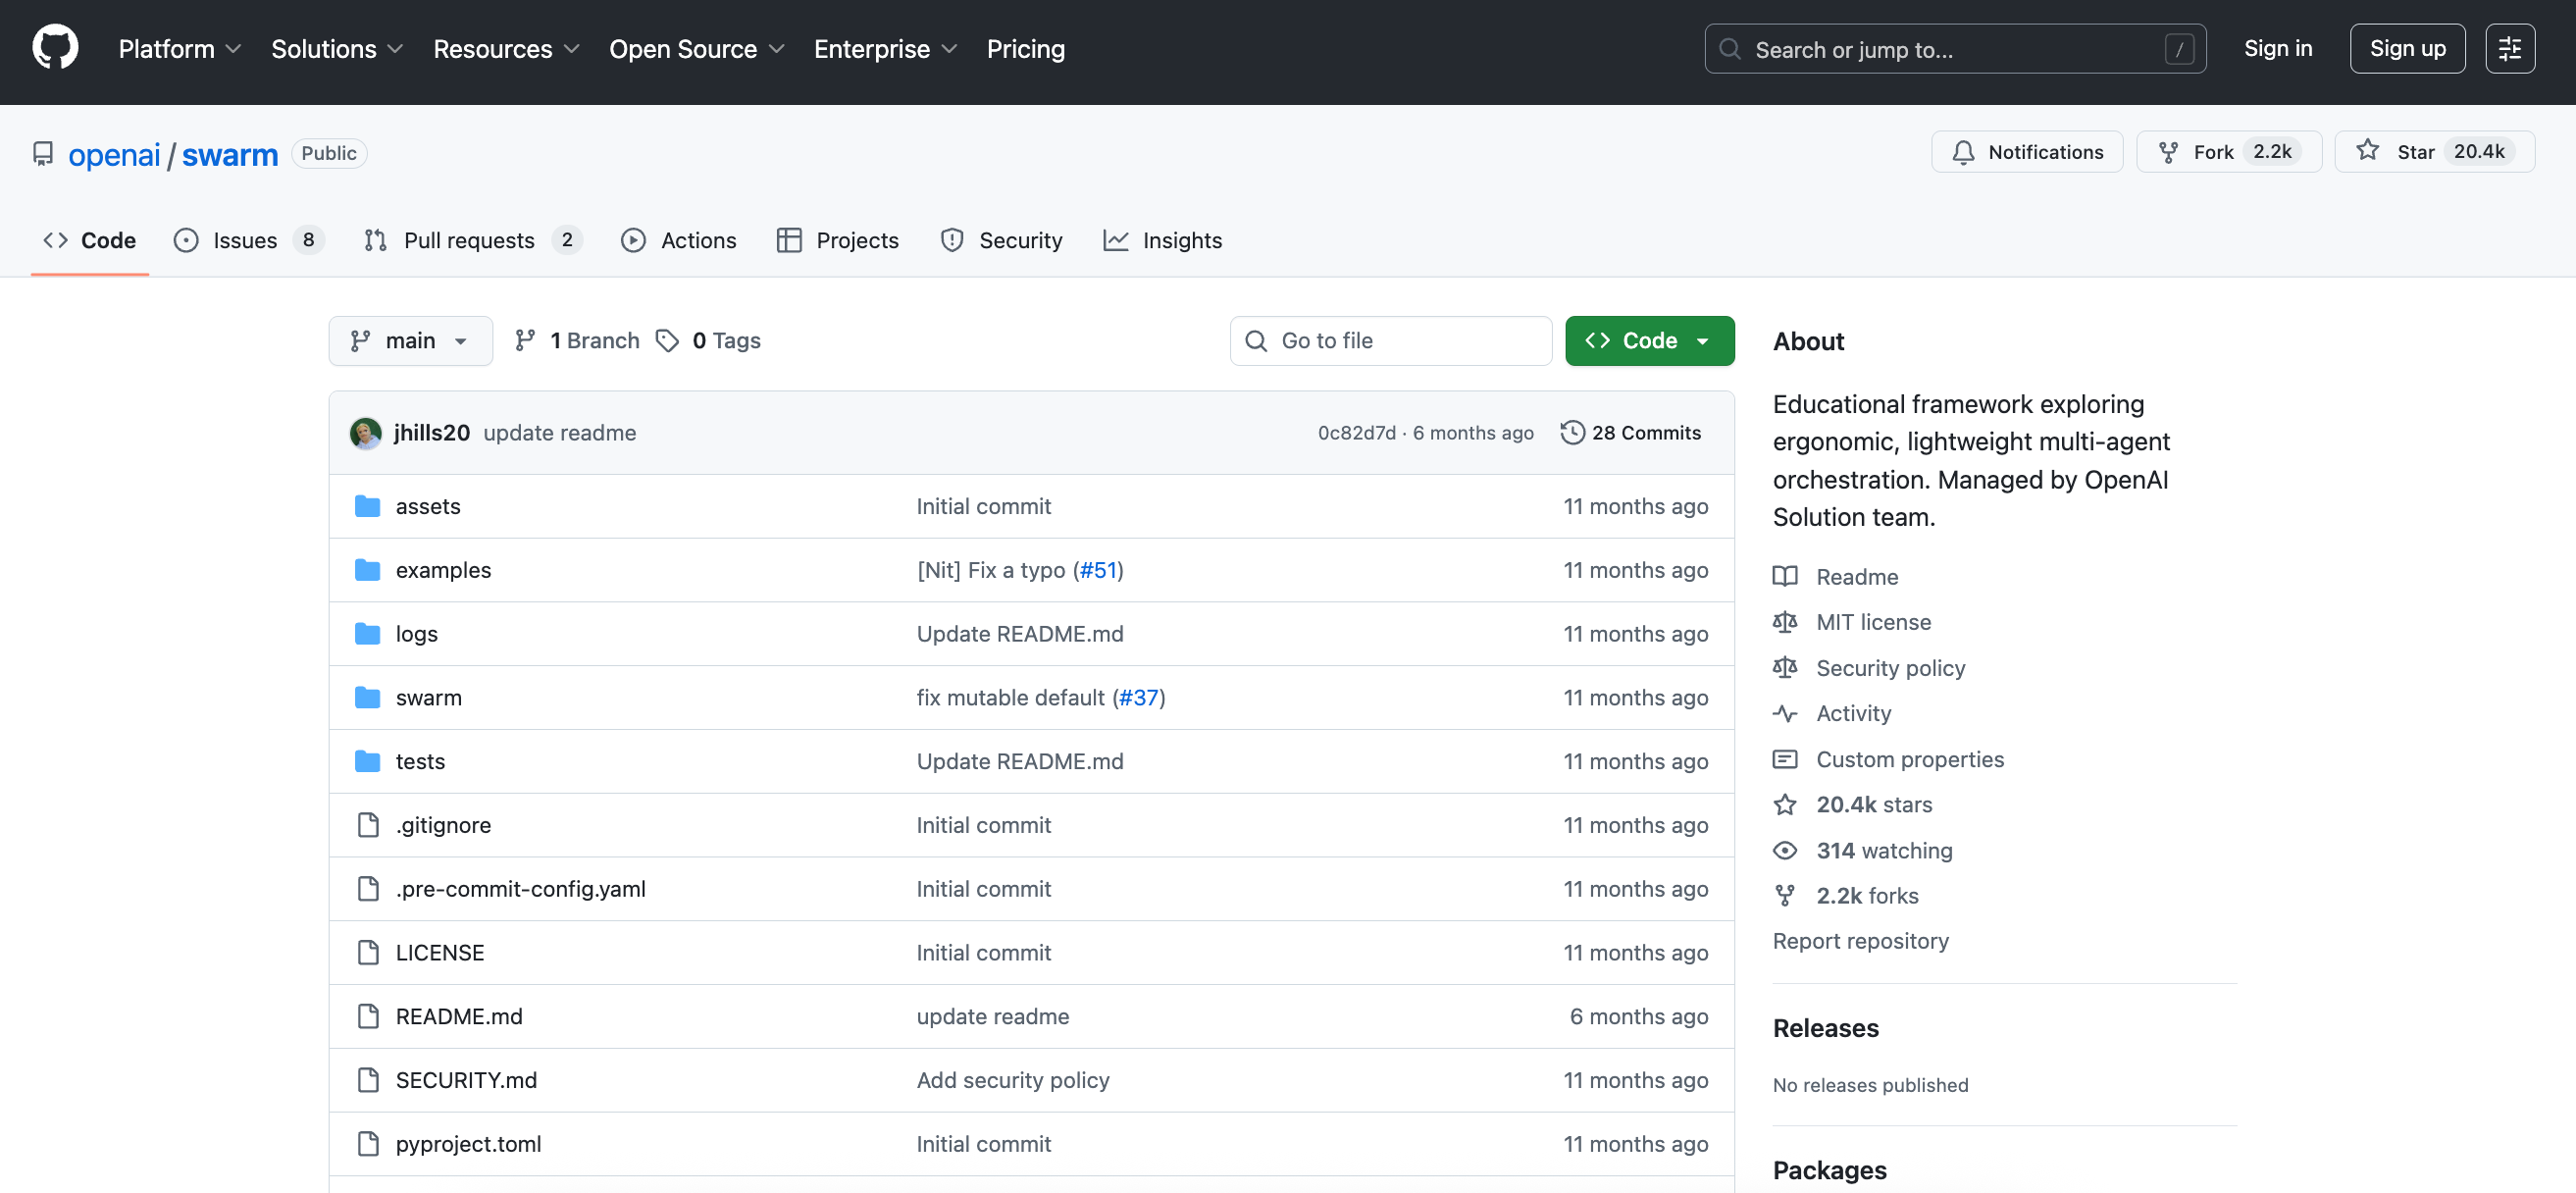The image size is (2576, 1193).
Task: Open the openai organization link
Action: (114, 154)
